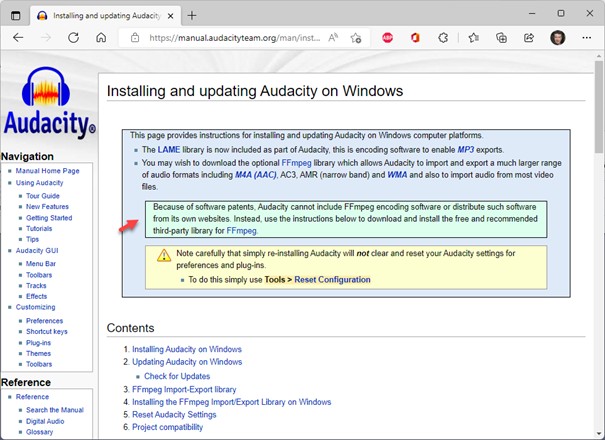The width and height of the screenshot is (605, 440).
Task: Open the ABP ad blocker extension
Action: 386,37
